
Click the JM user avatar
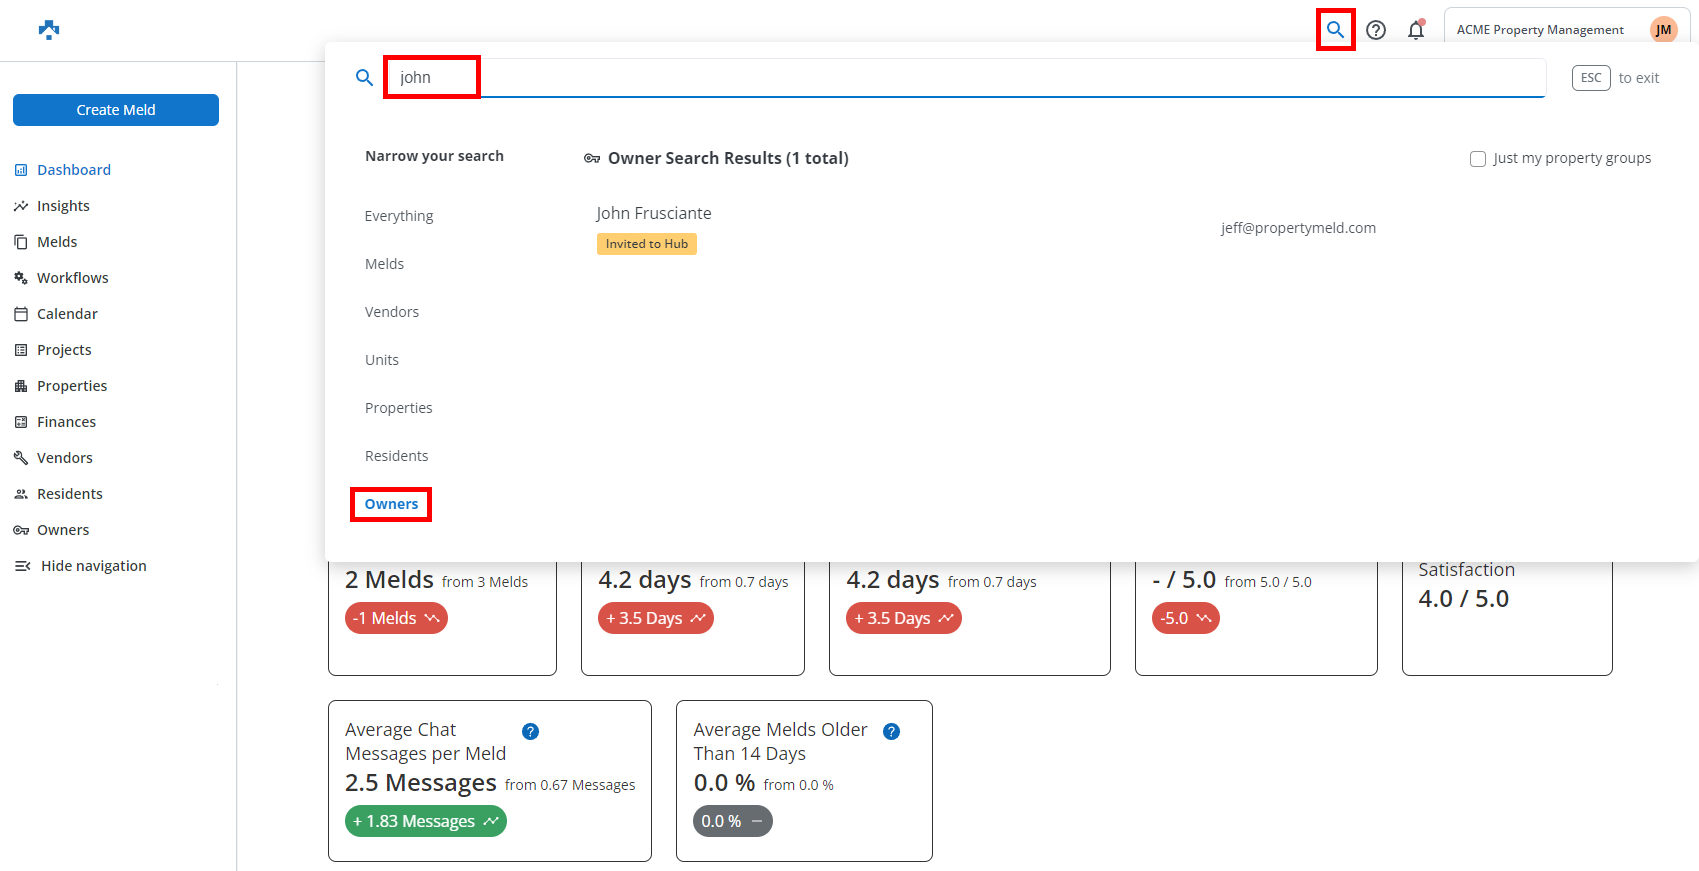click(1663, 30)
